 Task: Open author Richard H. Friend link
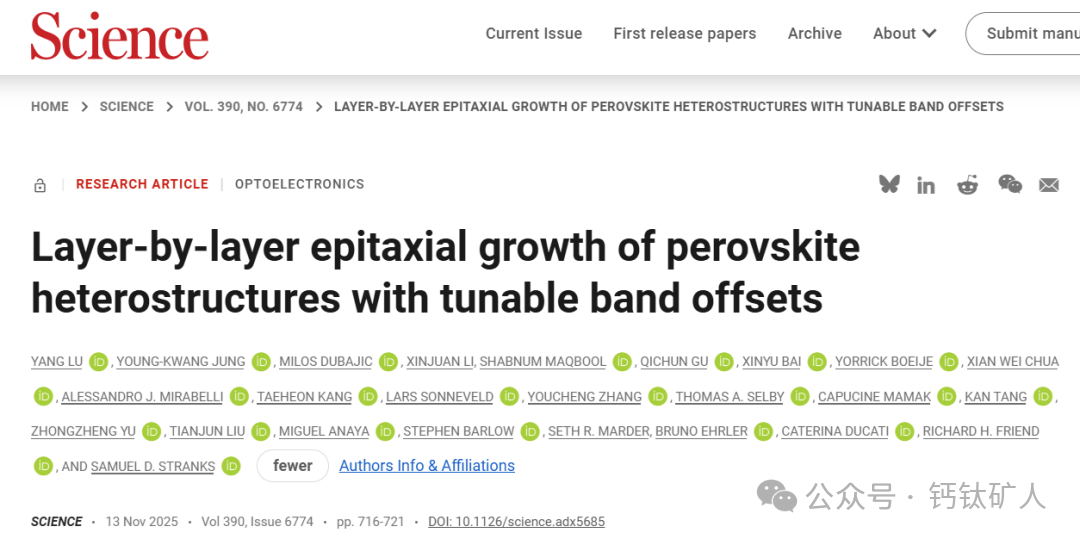tap(980, 431)
